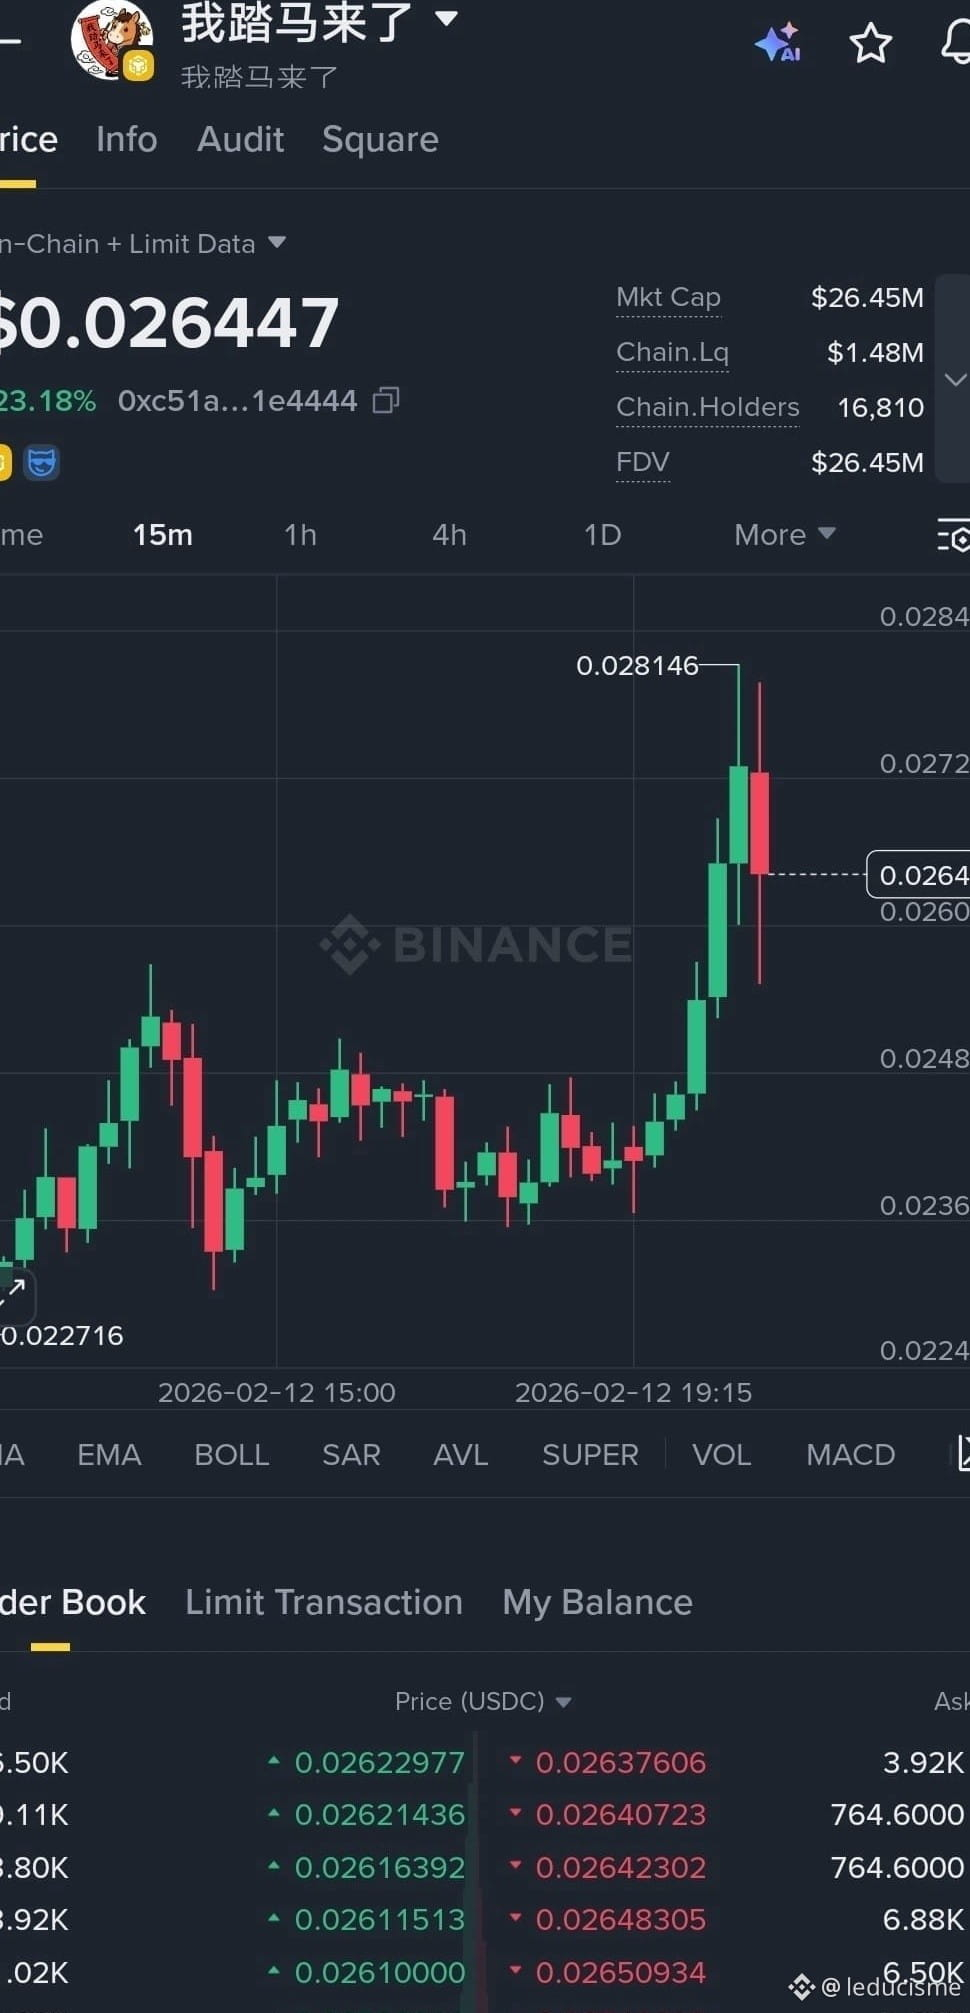Select the 4h timeframe
Image resolution: width=970 pixels, height=2013 pixels.
449,535
